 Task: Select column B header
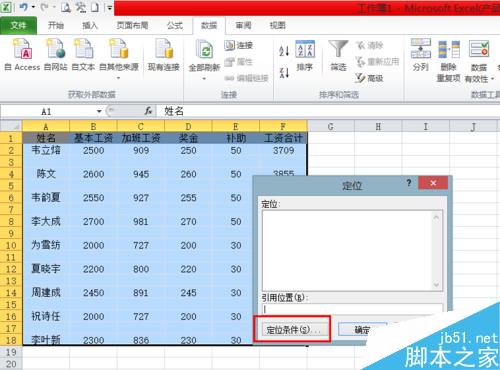93,127
